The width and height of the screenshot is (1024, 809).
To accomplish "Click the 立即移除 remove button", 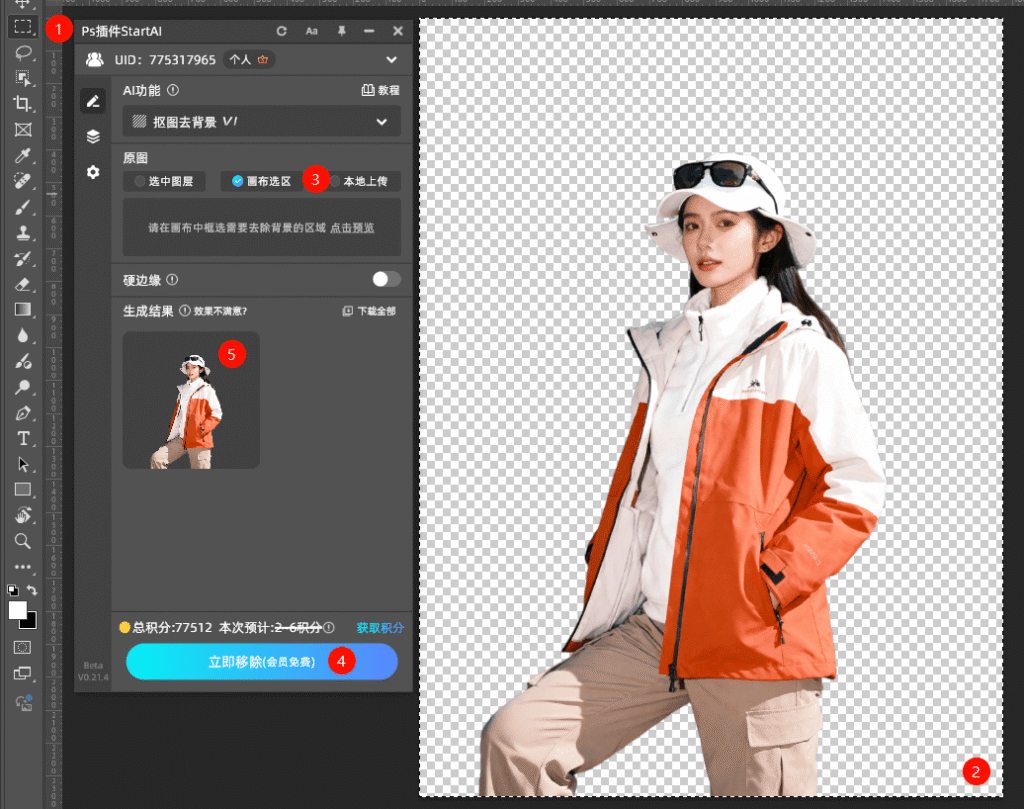I will 262,661.
